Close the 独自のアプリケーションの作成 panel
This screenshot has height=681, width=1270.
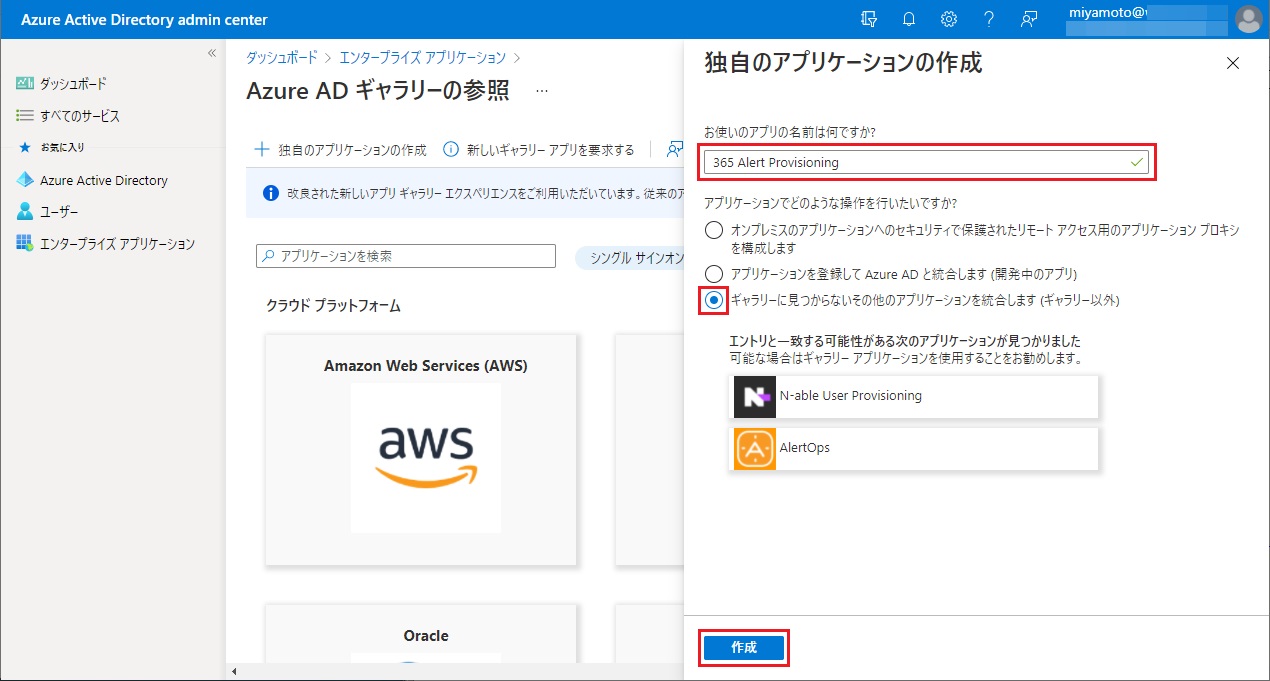click(1232, 64)
